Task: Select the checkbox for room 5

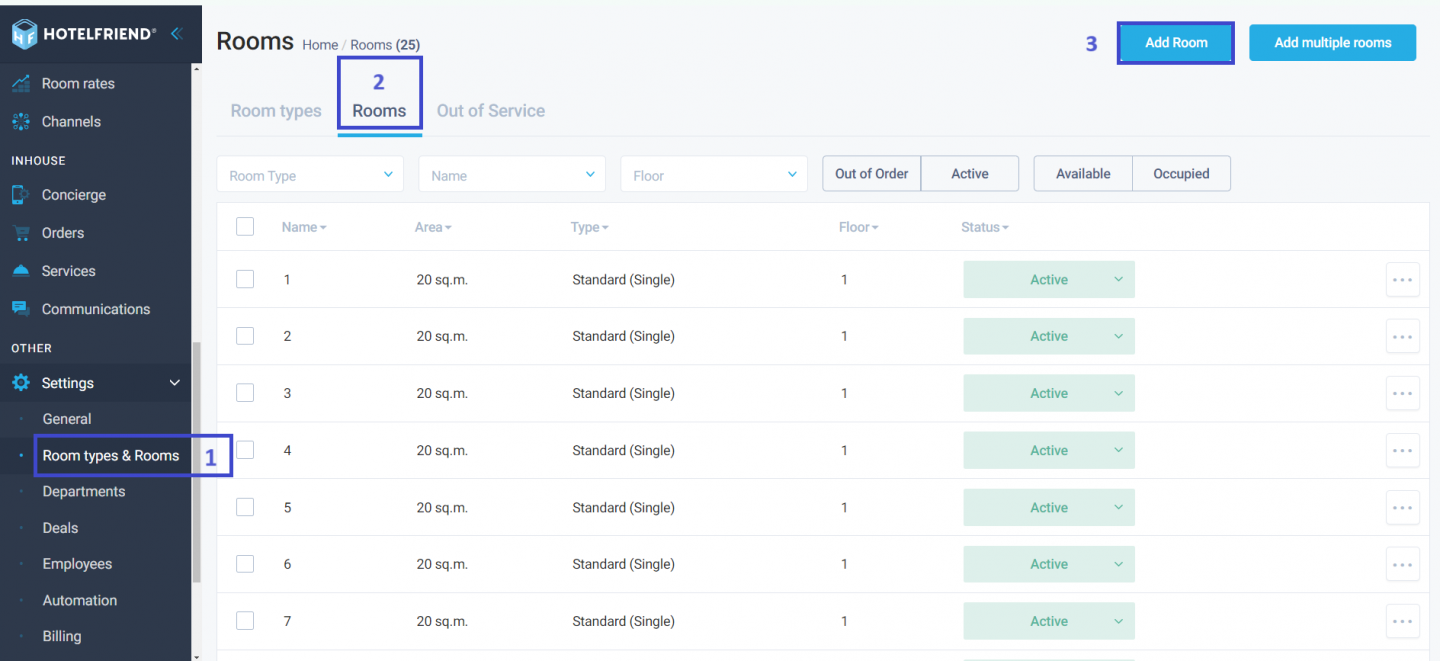Action: 245,507
